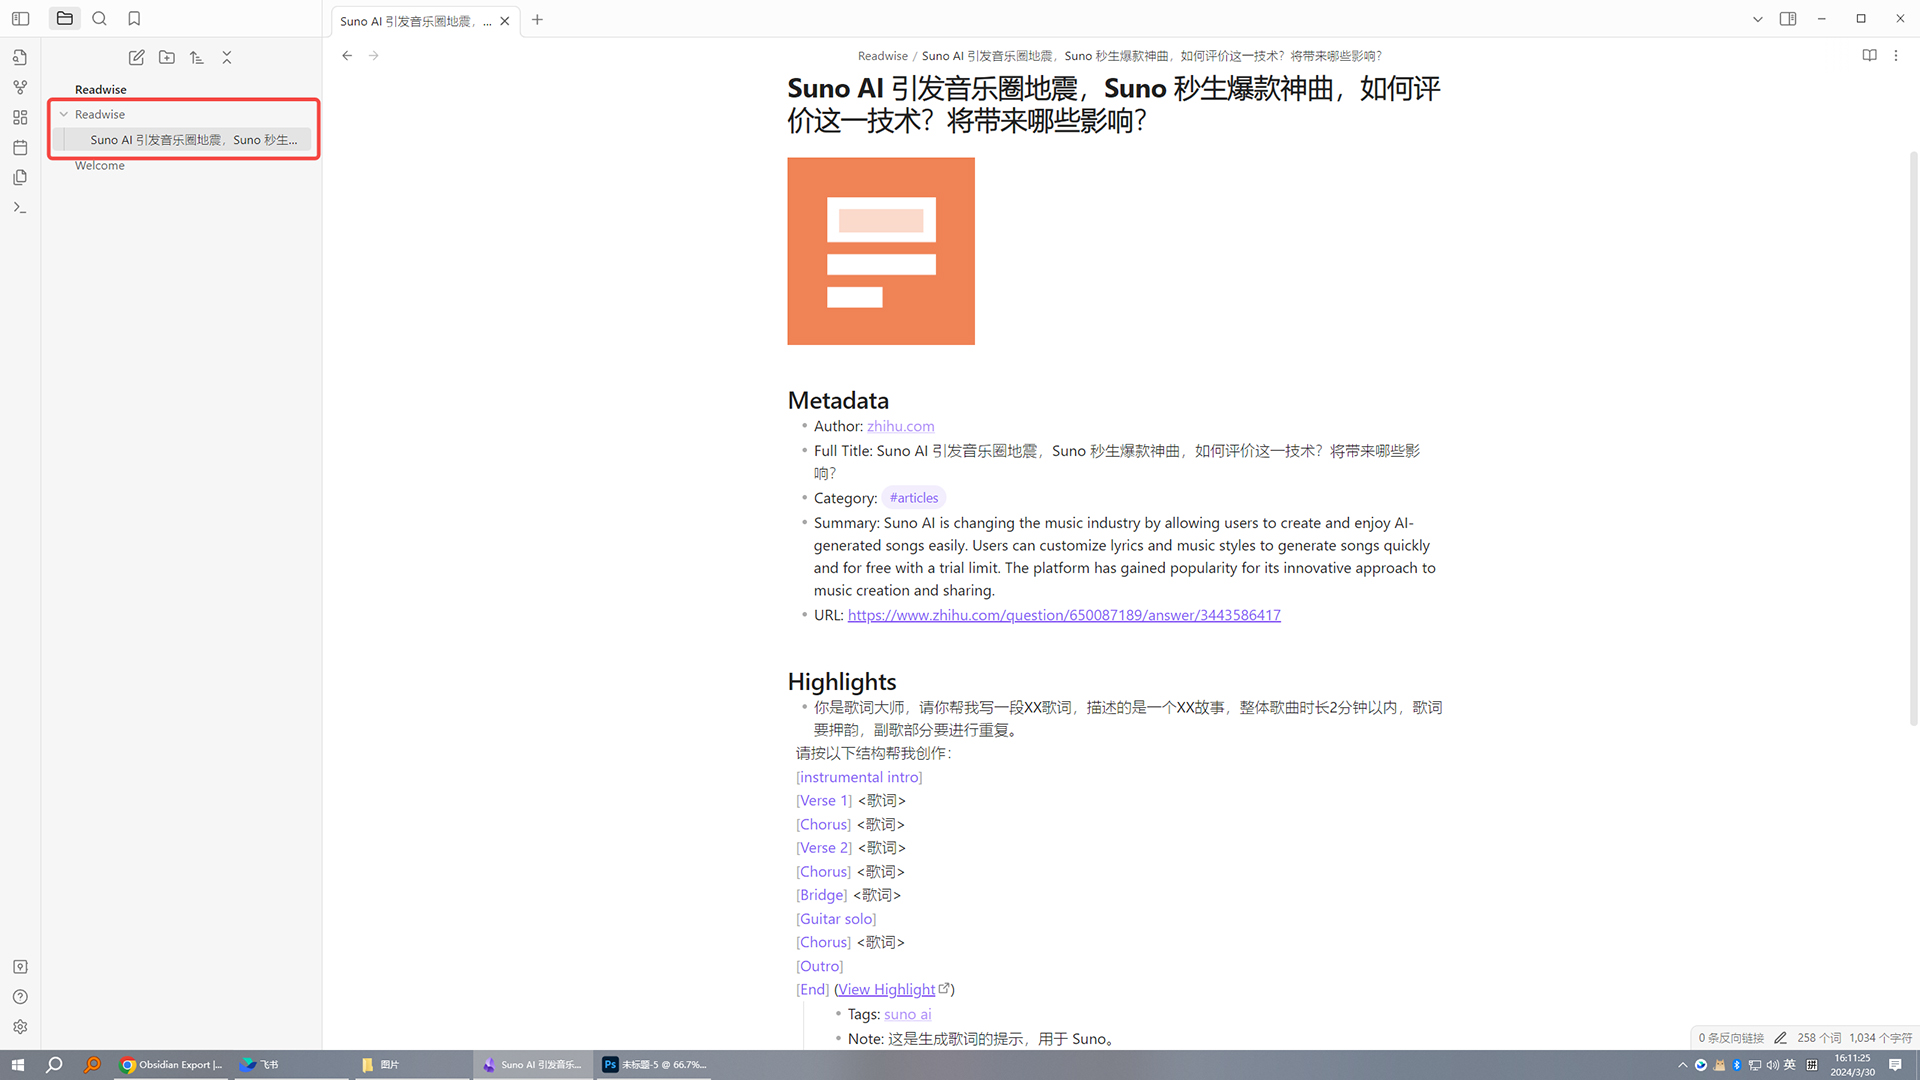Open the graph view from the ribbon
The height and width of the screenshot is (1080, 1920).
(x=20, y=87)
